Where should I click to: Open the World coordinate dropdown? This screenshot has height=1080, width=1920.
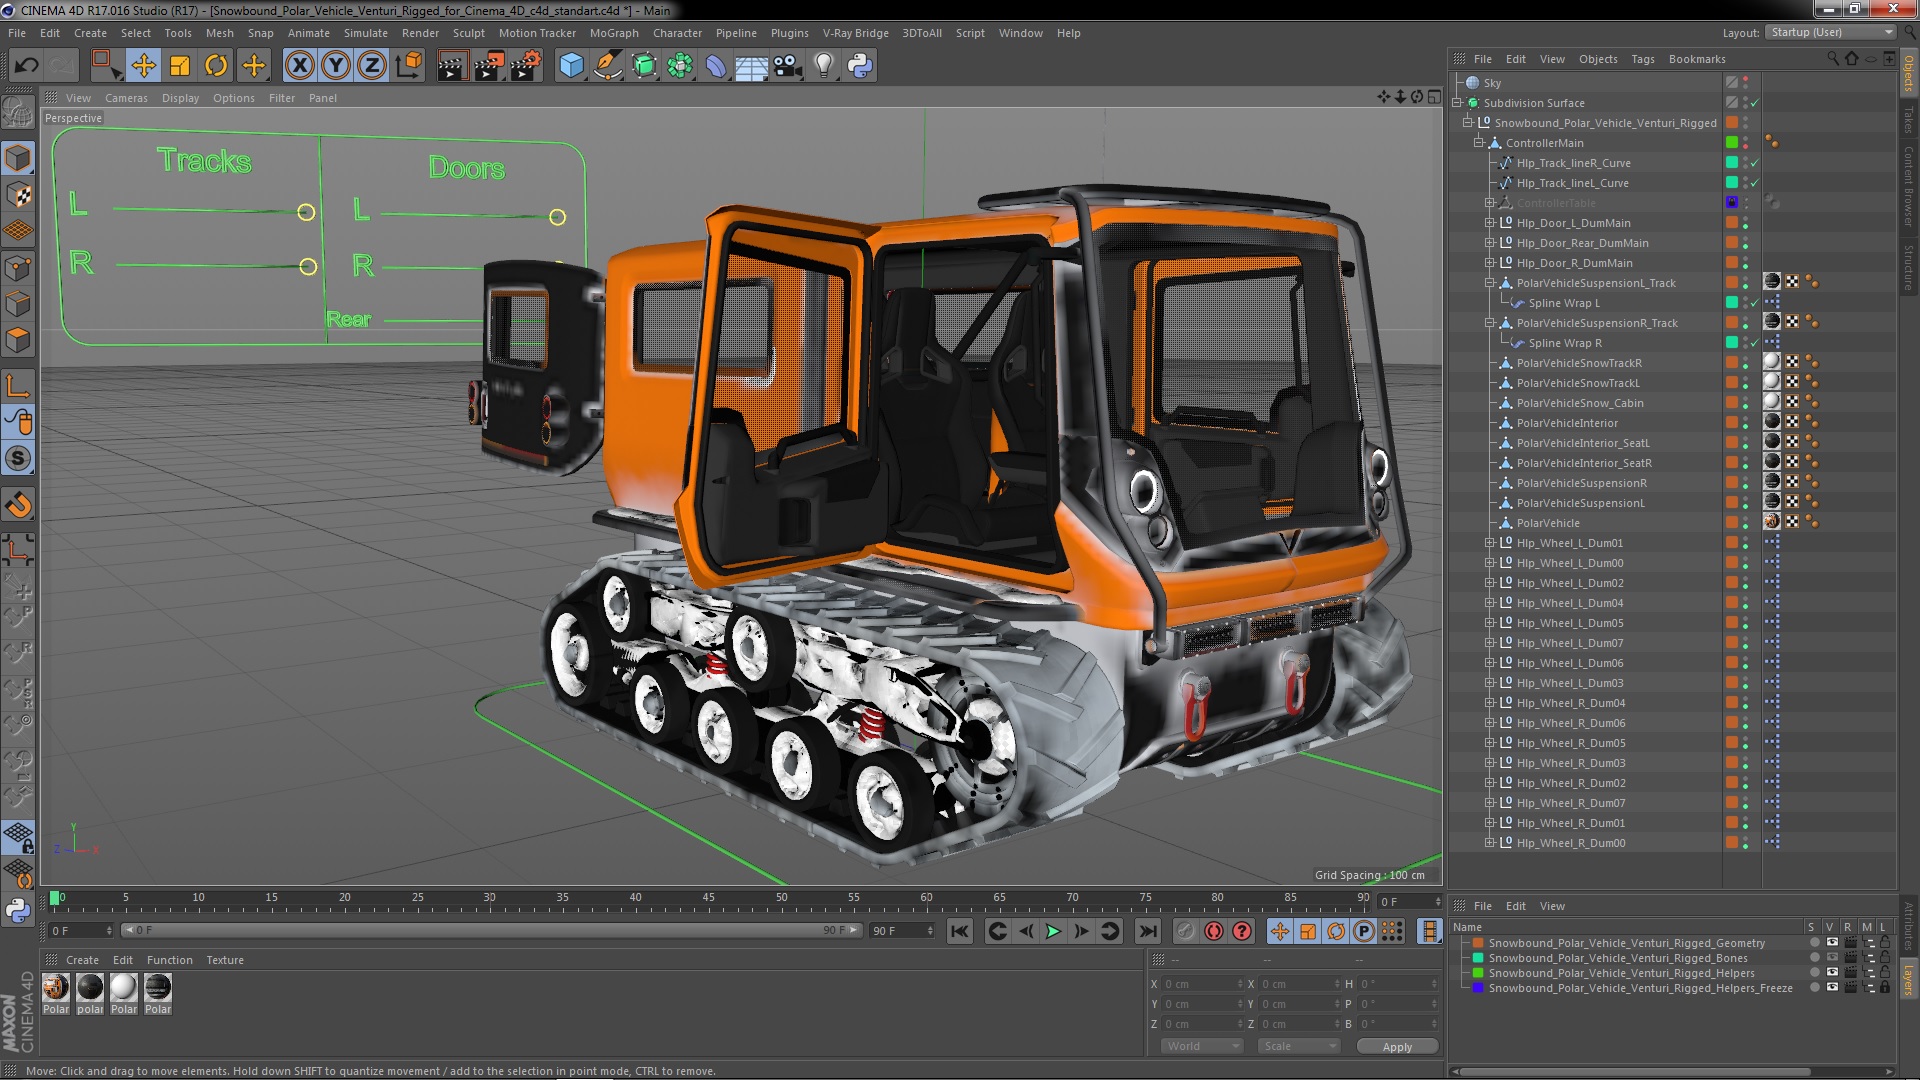1202,1046
